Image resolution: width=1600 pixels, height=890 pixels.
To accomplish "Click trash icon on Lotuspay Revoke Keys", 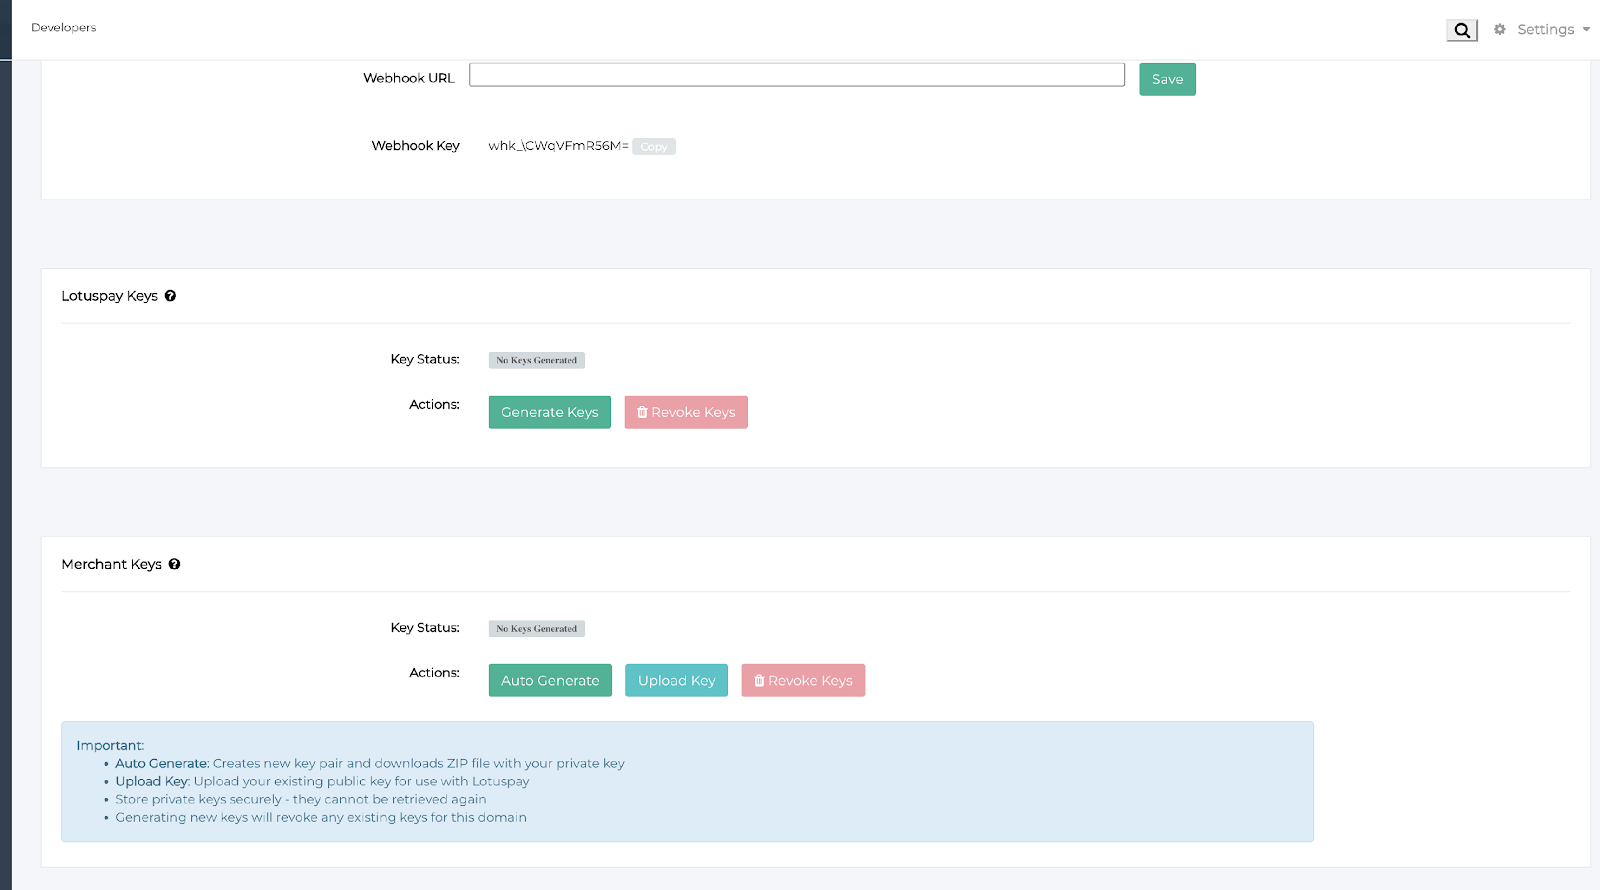I will pyautogui.click(x=642, y=412).
